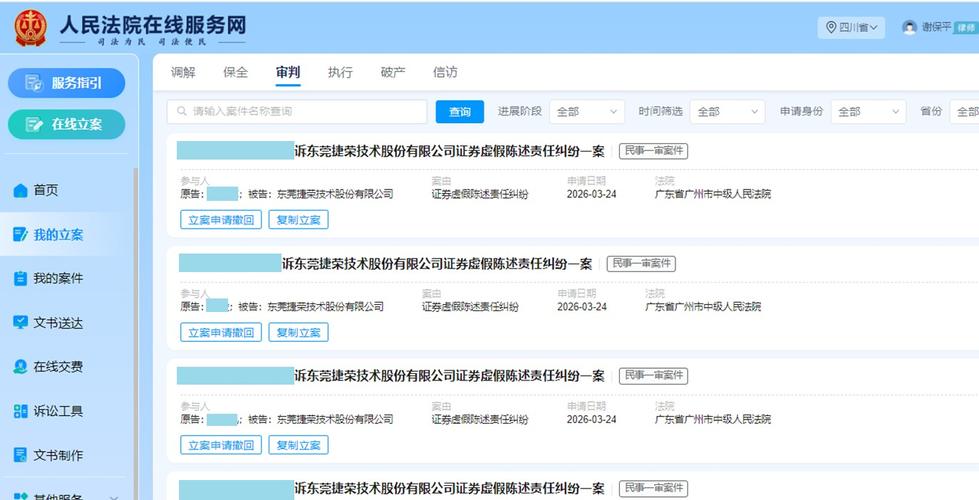Click the 人民法院在线服务网 site title
Screen dimensions: 979x500
click(x=153, y=25)
